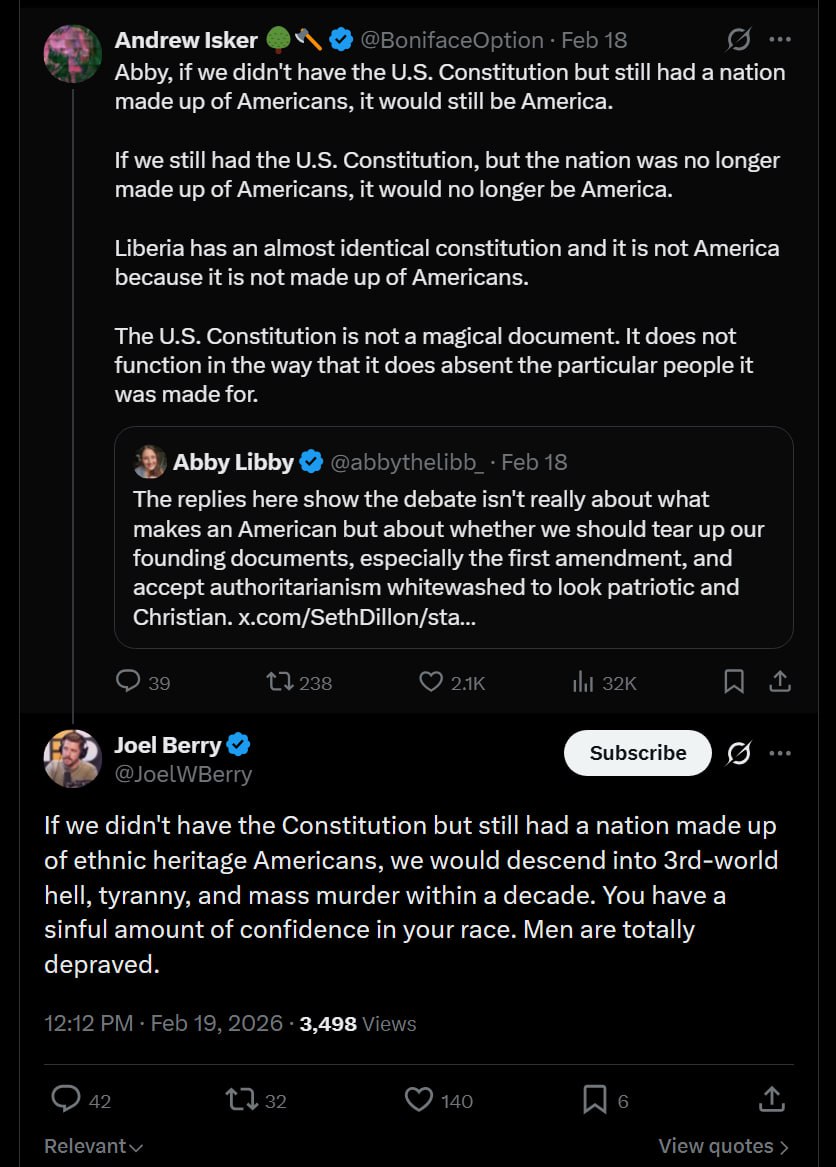Click Grok icon next to Subscribe button
This screenshot has height=1167, width=836.
(738, 753)
